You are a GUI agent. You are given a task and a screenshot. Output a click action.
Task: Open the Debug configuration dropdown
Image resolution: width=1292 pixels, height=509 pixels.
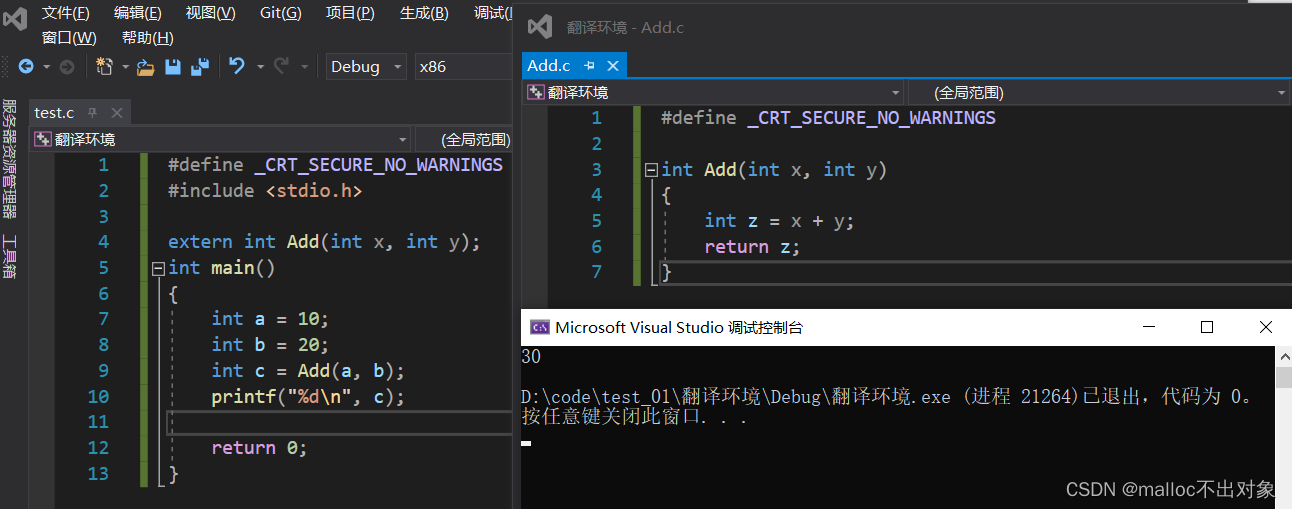tap(366, 67)
